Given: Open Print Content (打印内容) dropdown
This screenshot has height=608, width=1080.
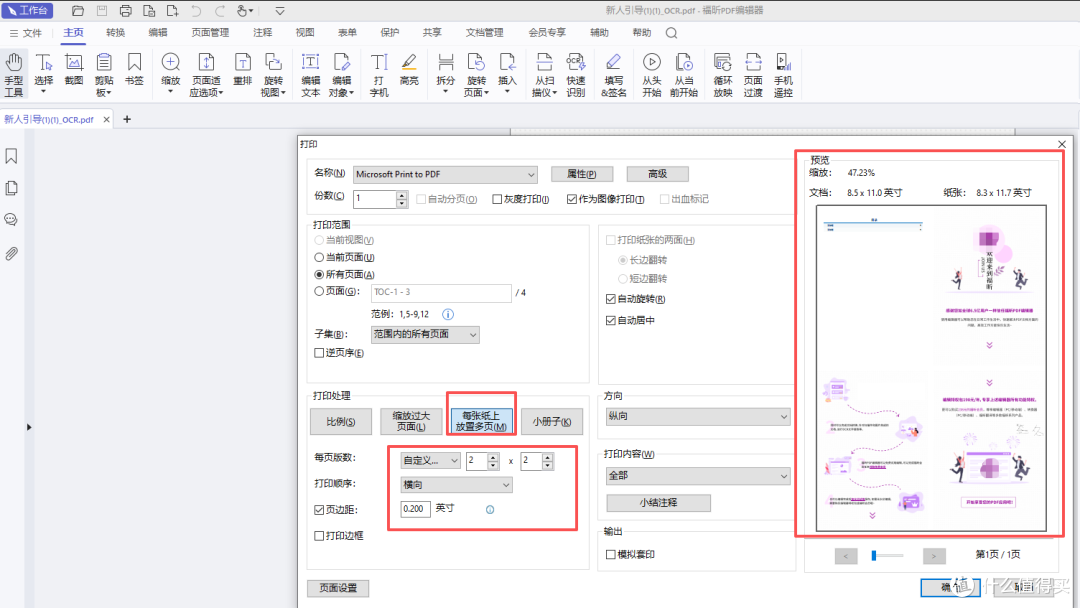Looking at the screenshot, I should coord(697,476).
